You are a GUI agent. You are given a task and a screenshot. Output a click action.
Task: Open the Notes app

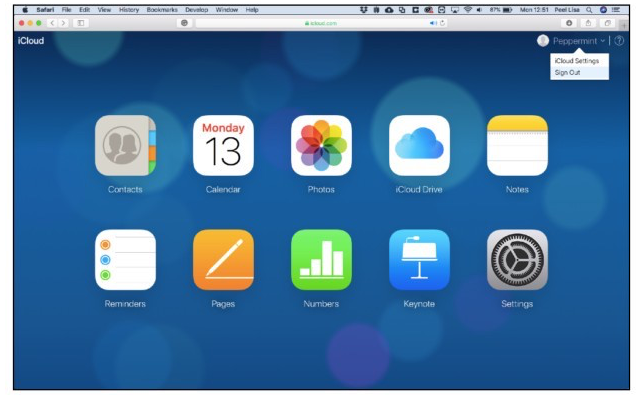pos(517,145)
